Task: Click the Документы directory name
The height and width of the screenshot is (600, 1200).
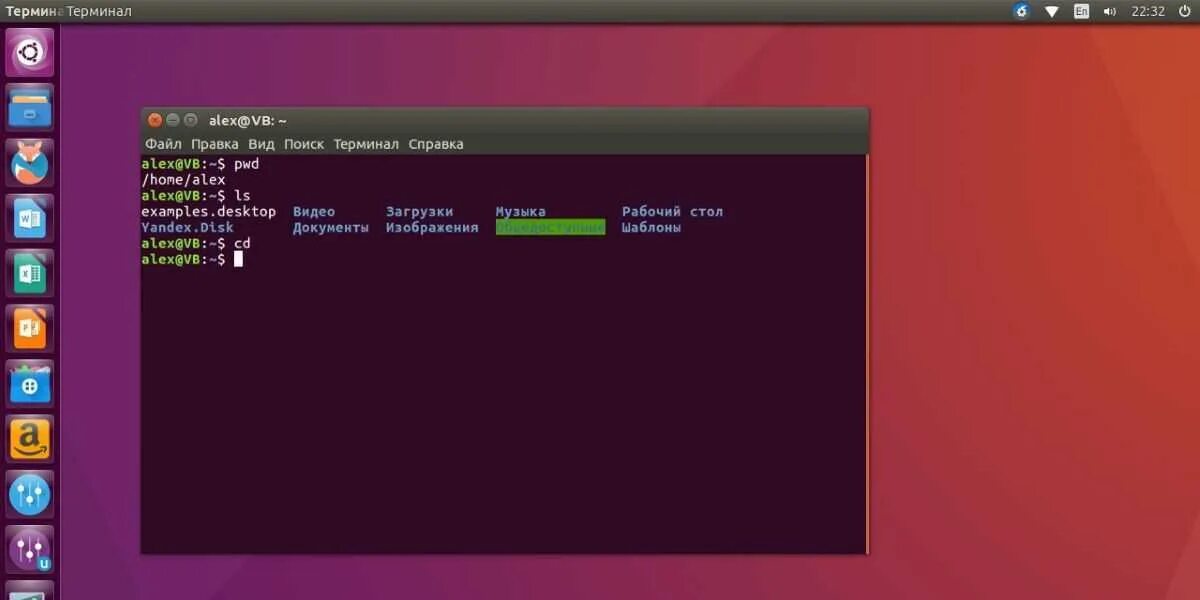Action: (331, 228)
